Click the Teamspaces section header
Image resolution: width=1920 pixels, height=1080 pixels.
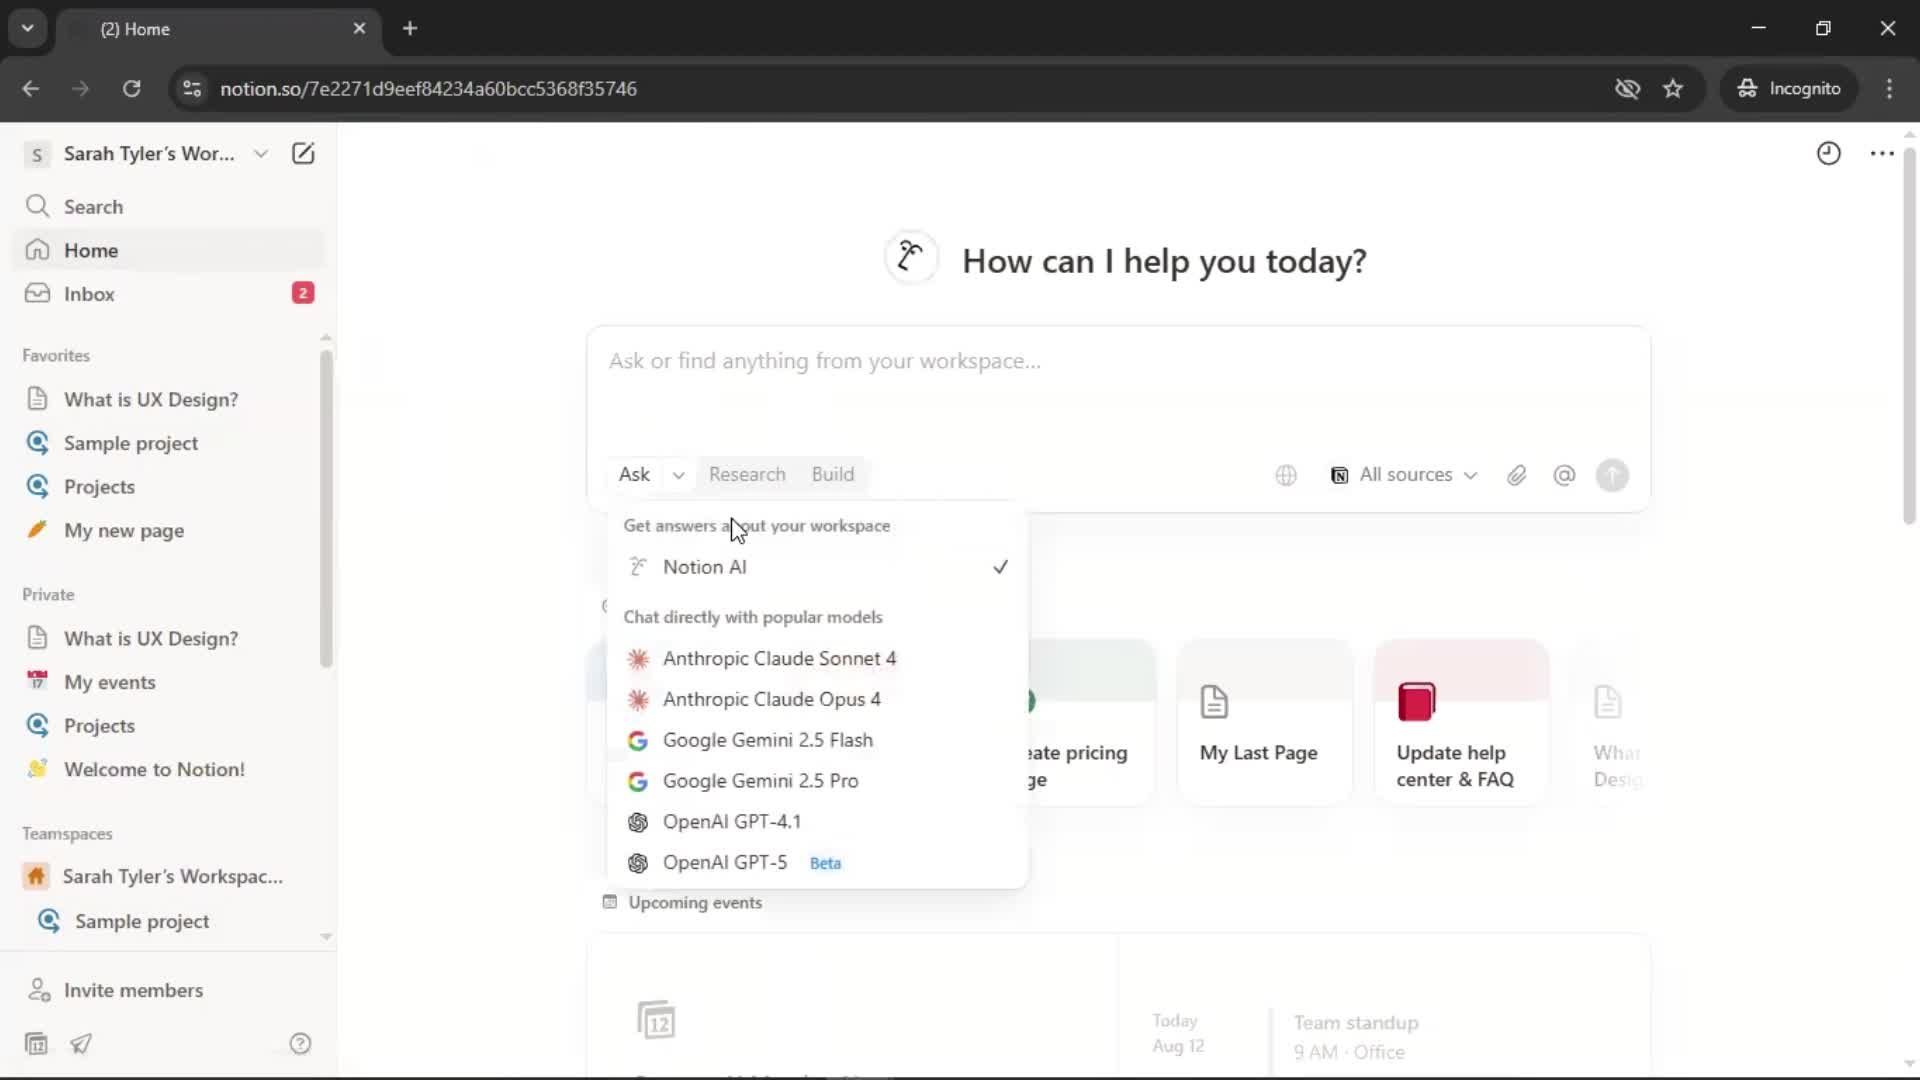click(x=67, y=834)
